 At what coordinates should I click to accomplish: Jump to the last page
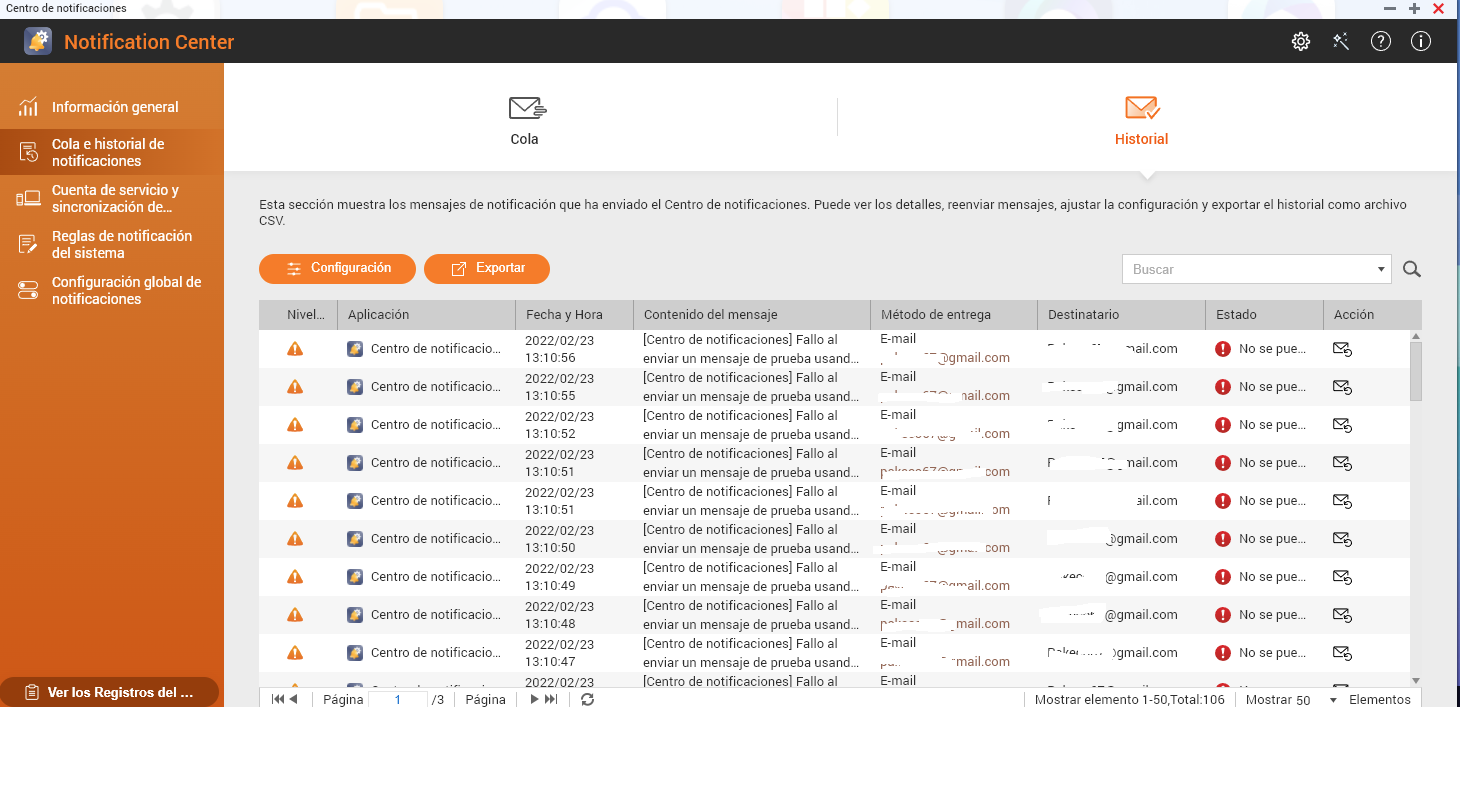(551, 700)
